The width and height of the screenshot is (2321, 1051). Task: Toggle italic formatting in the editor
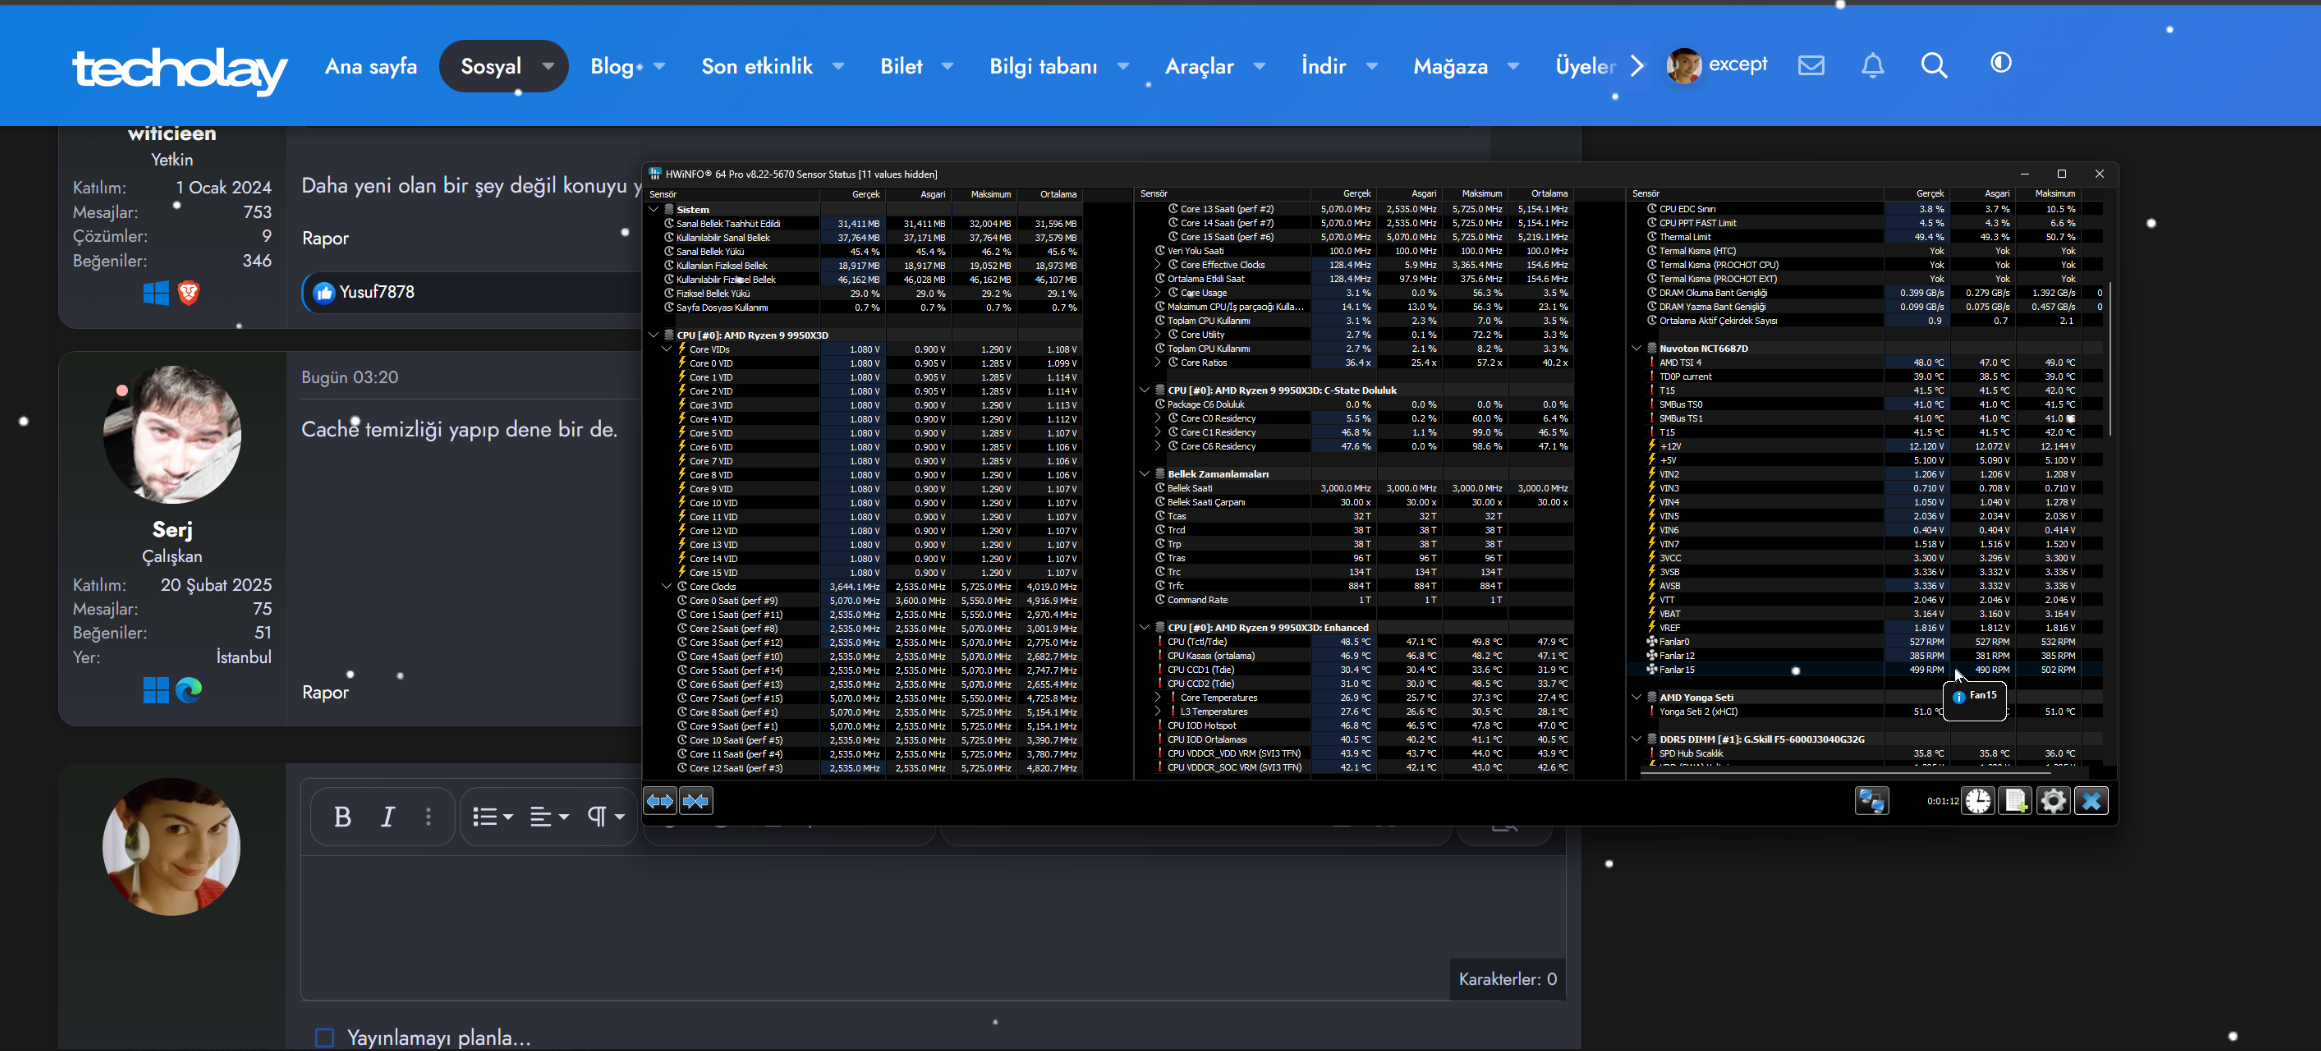[387, 817]
